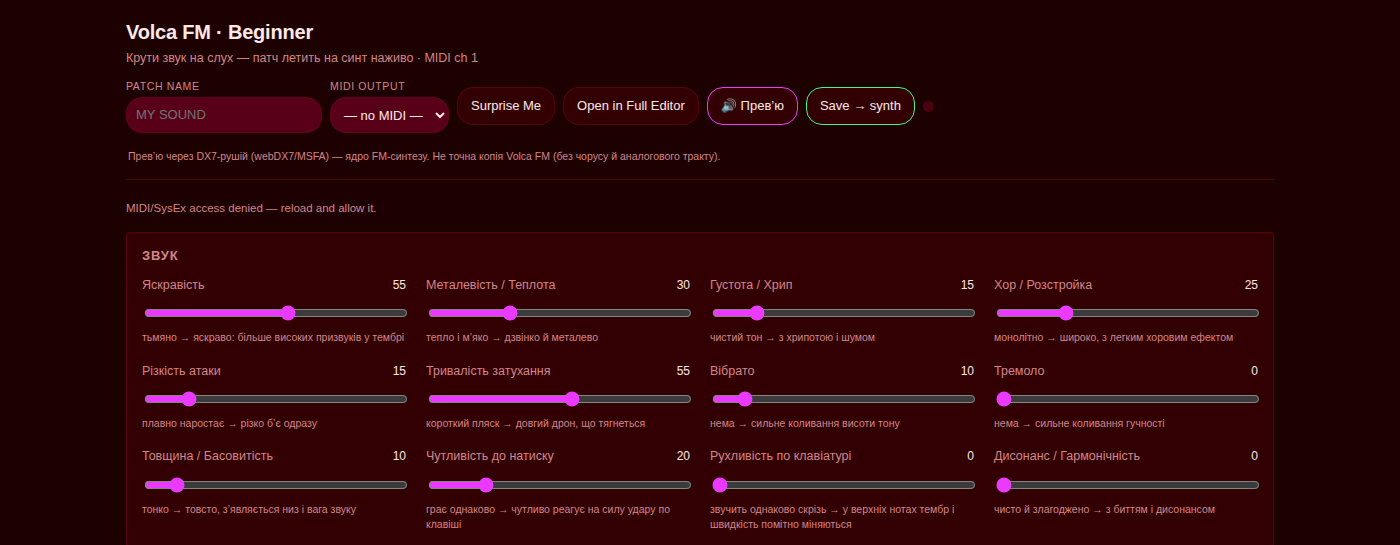
Task: Click the ЗВУК section title
Action: coord(160,256)
